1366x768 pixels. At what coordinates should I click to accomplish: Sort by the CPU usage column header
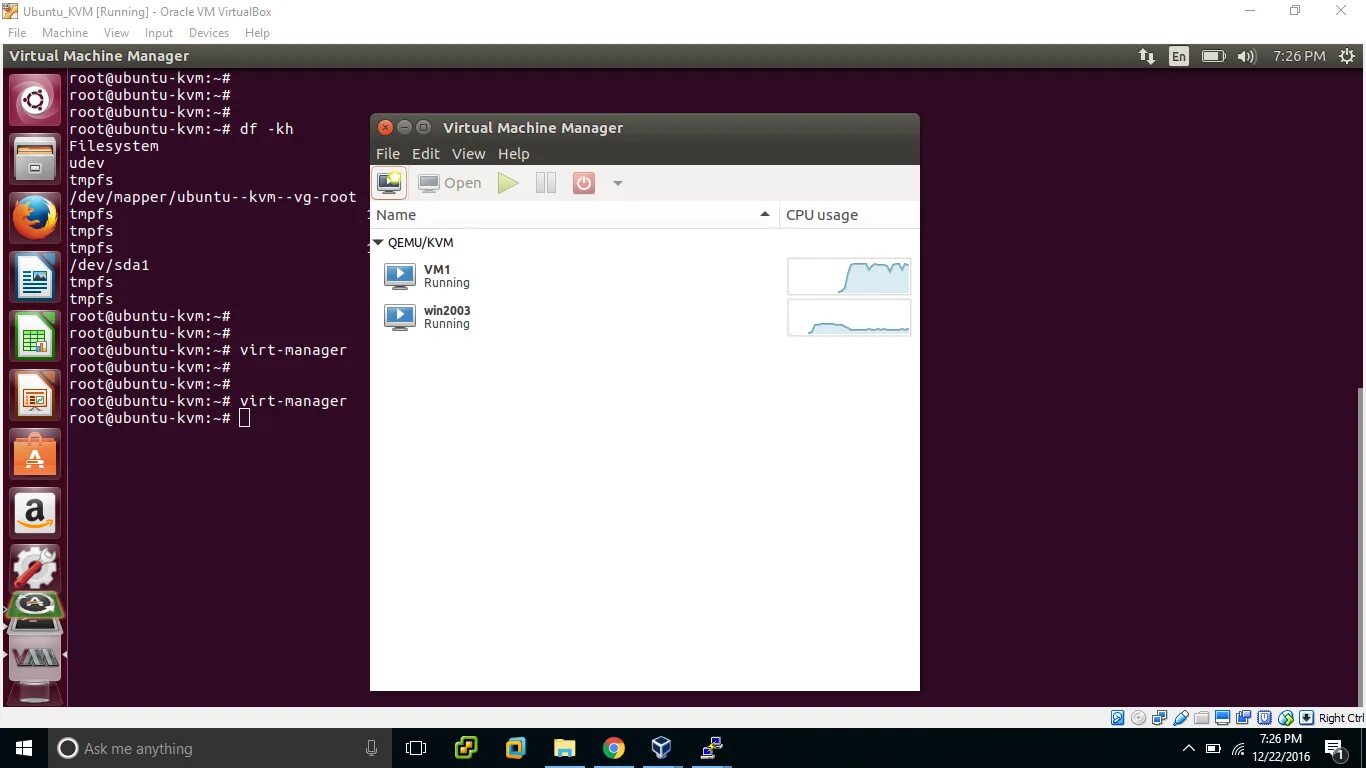(849, 215)
